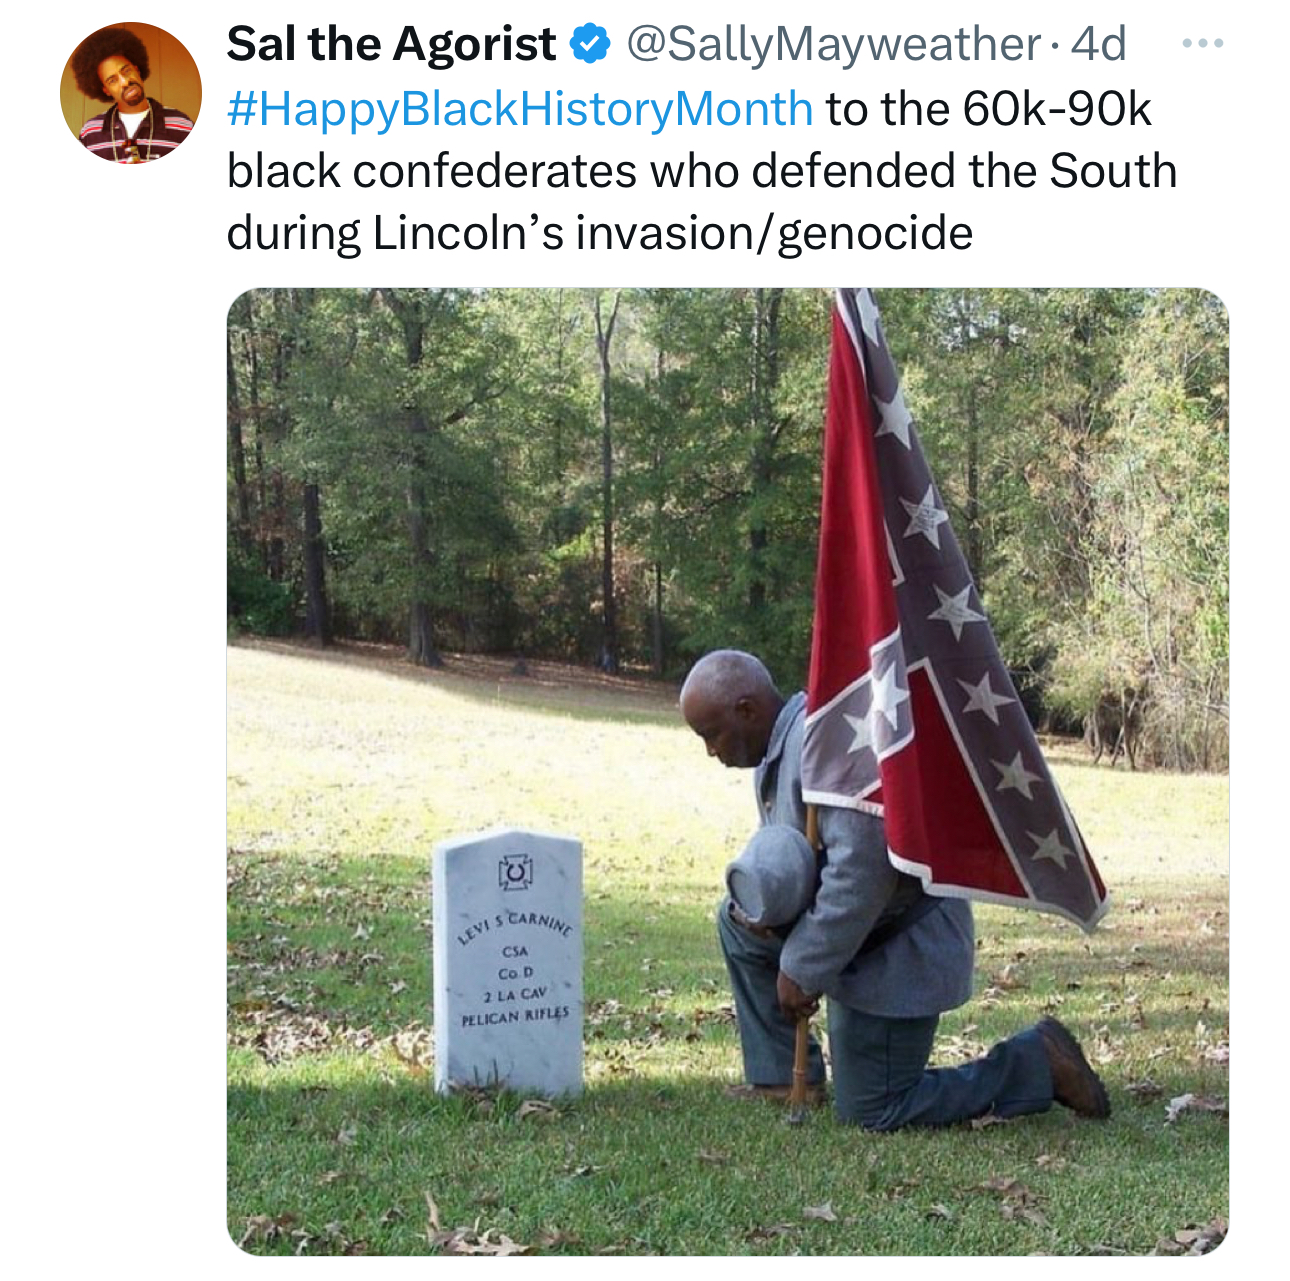Image resolution: width=1290 pixels, height=1281 pixels.
Task: Click the tweet text mentioning black confederates
Action: (x=702, y=170)
